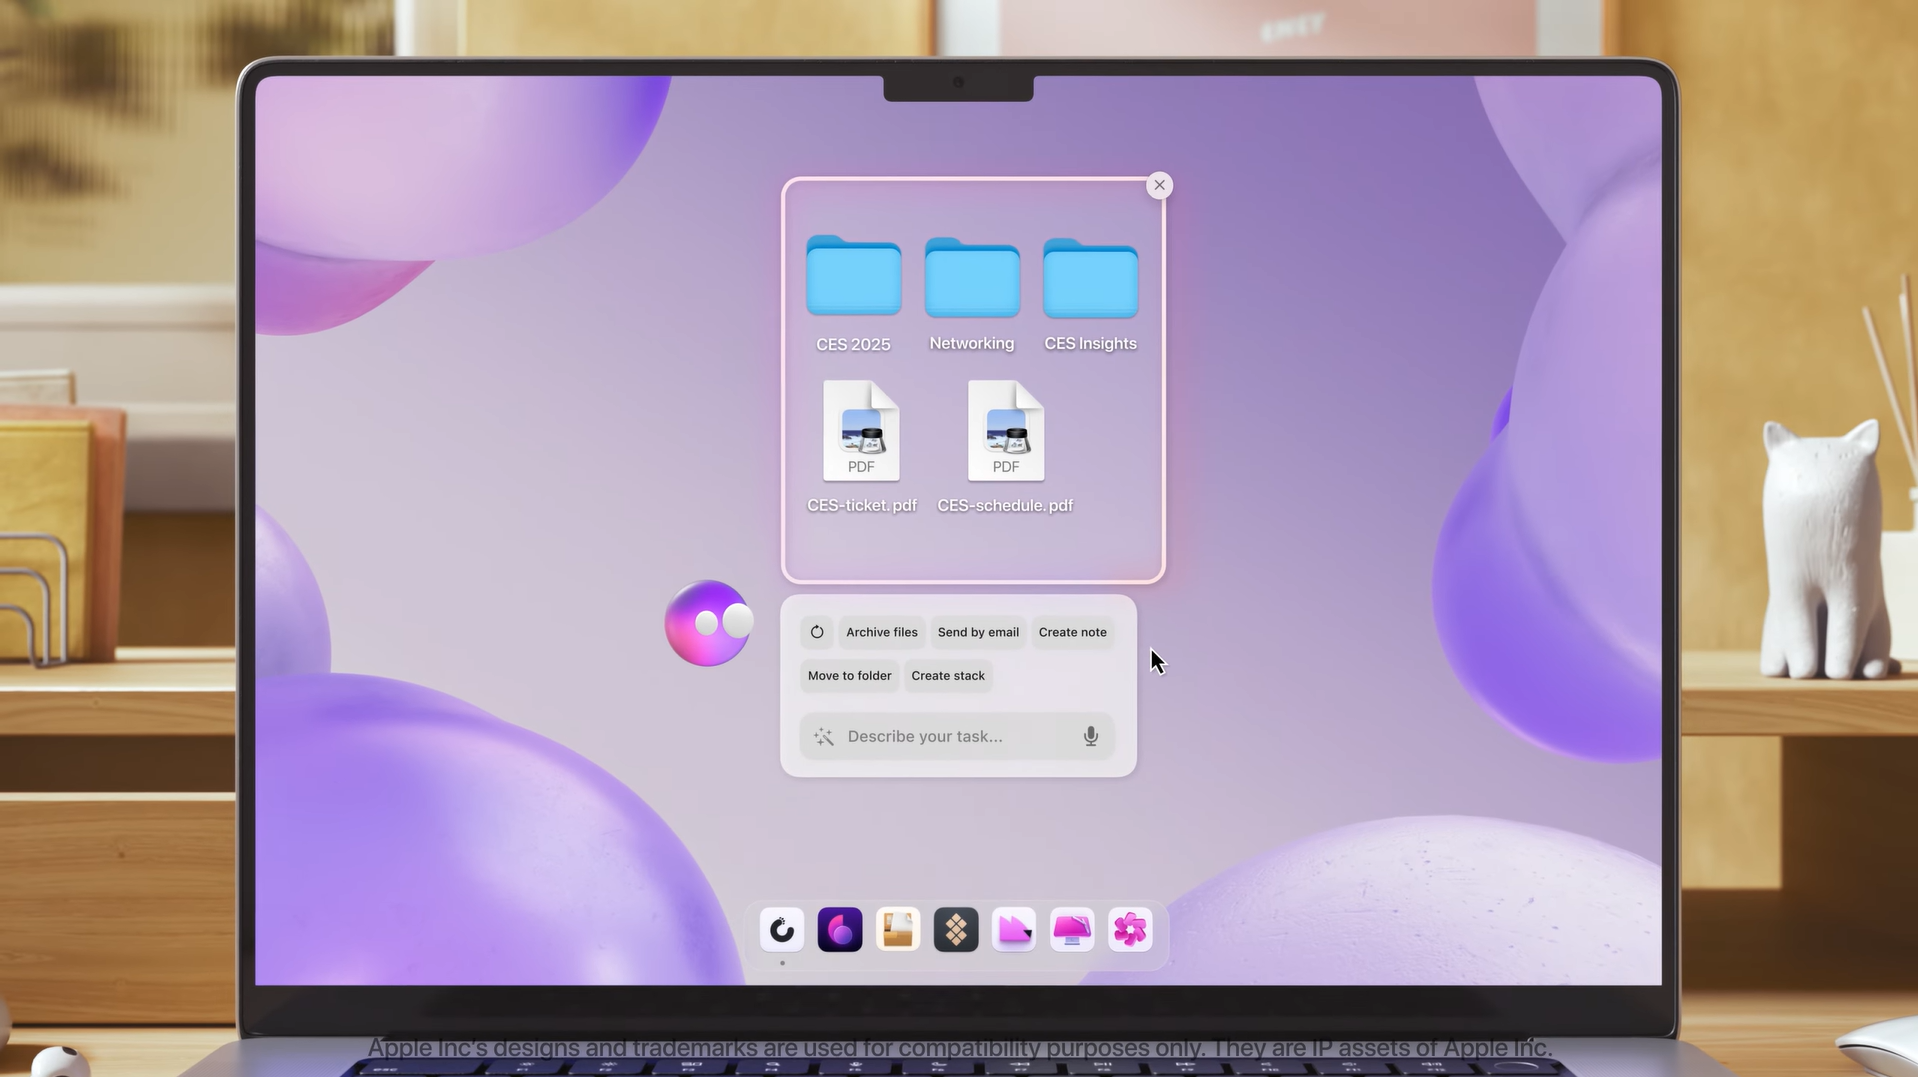
Task: Open the black ring app in dock
Action: pos(782,930)
